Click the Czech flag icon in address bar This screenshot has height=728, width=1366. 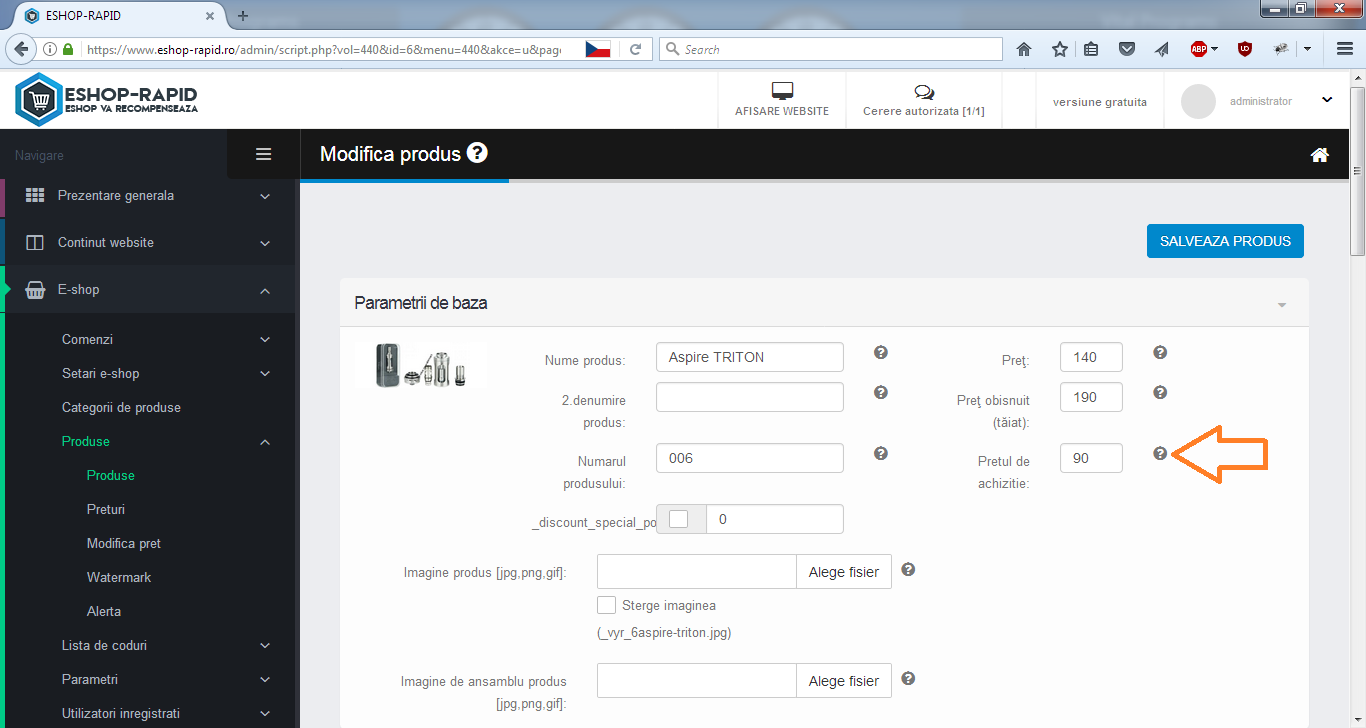click(598, 49)
